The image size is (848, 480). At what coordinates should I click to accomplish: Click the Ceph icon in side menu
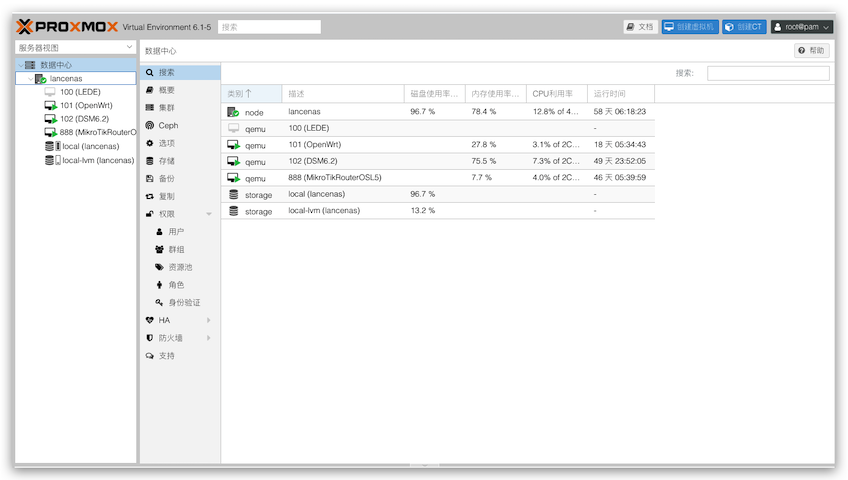pyautogui.click(x=150, y=125)
